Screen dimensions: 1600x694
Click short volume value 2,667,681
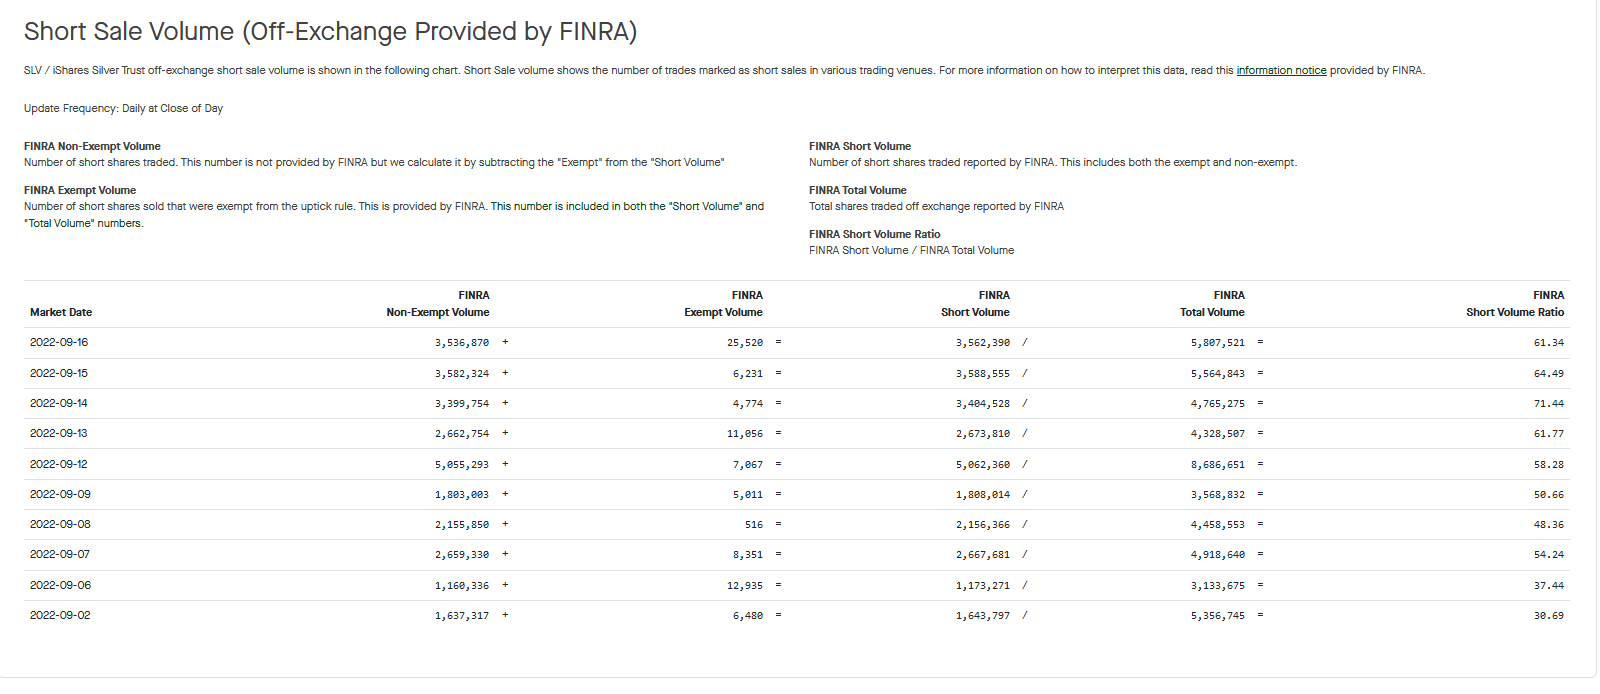[x=983, y=555]
